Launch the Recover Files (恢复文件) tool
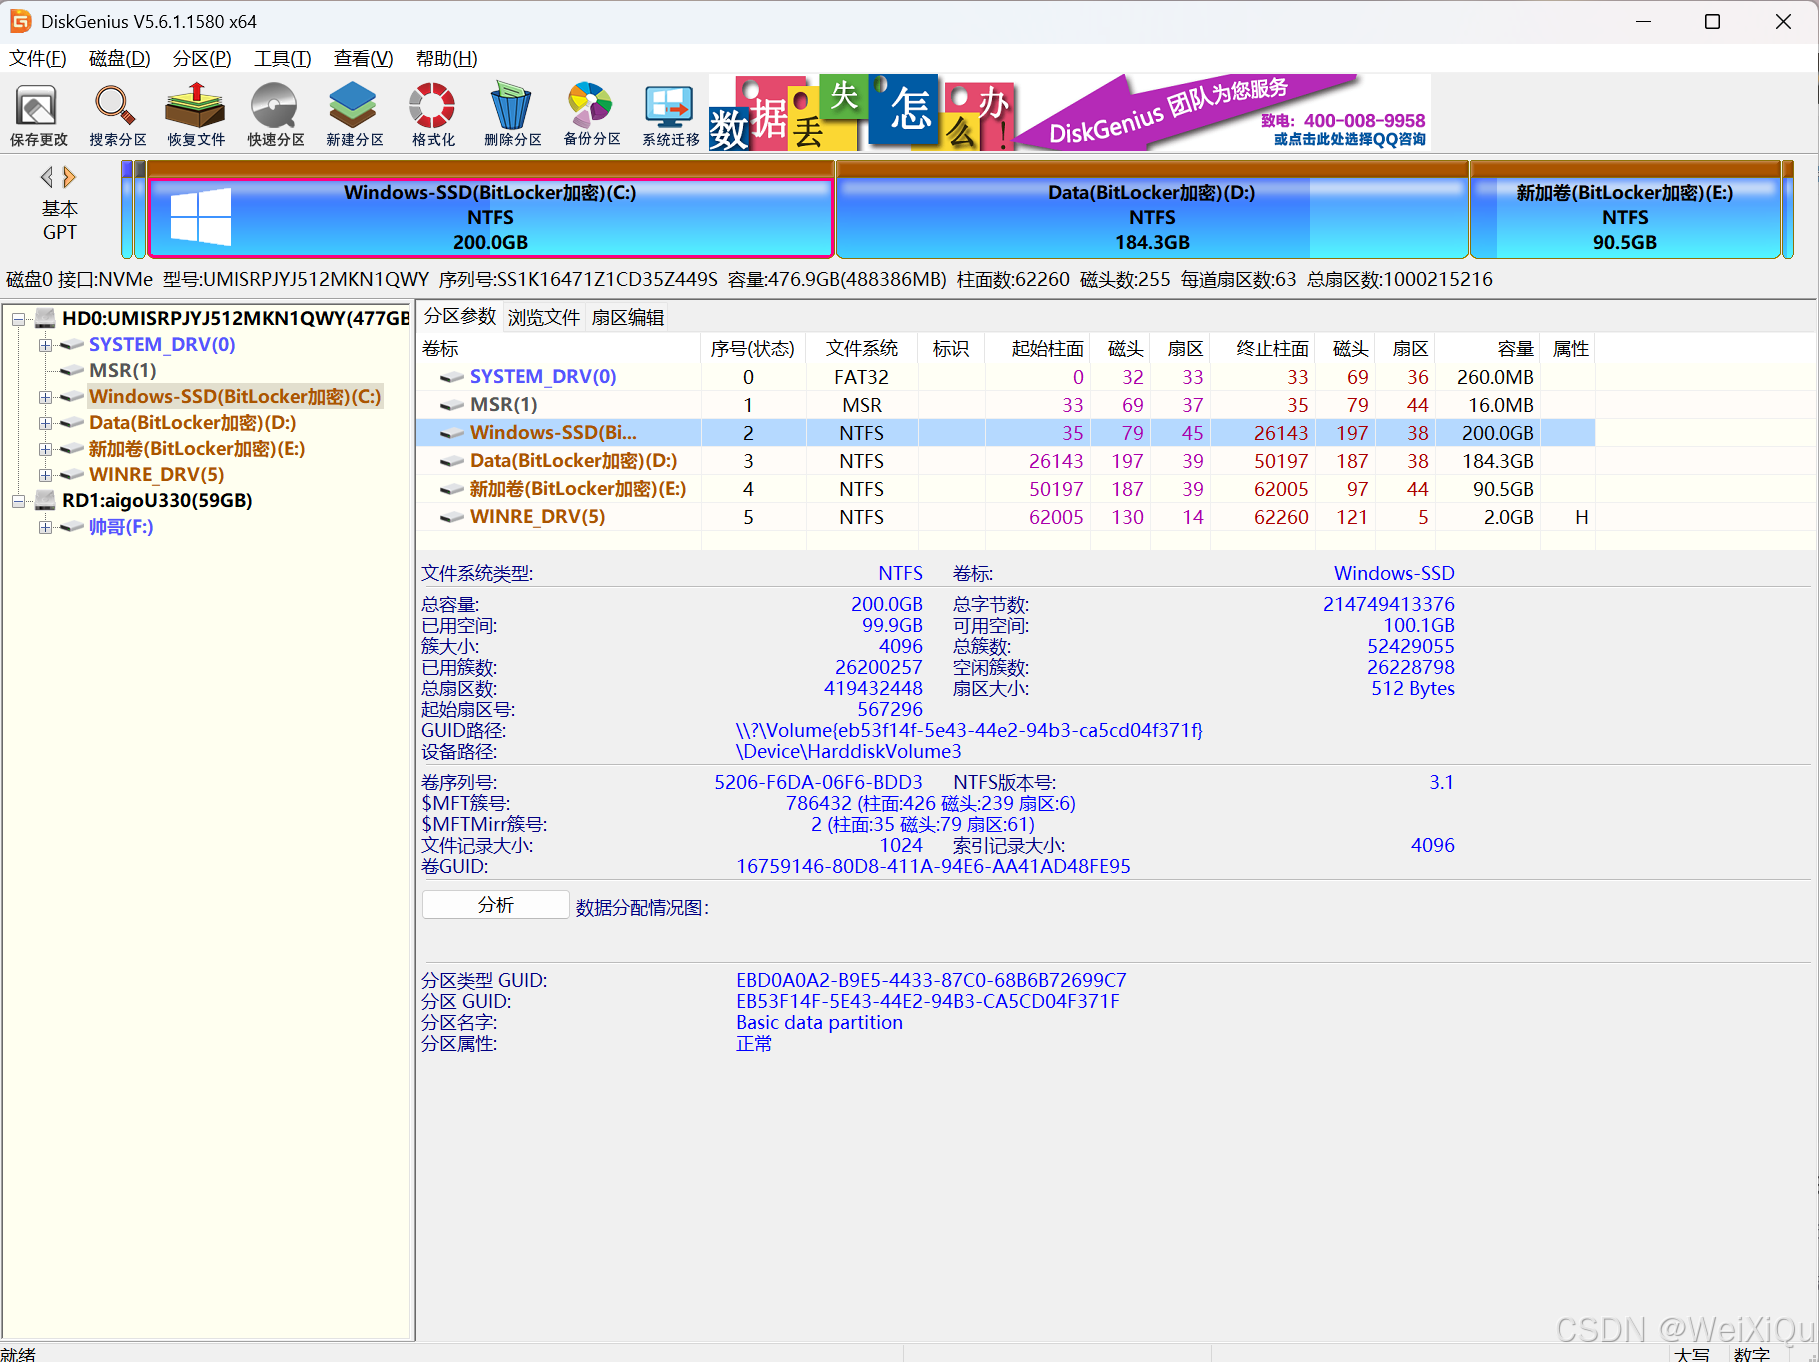1819x1362 pixels. point(196,115)
